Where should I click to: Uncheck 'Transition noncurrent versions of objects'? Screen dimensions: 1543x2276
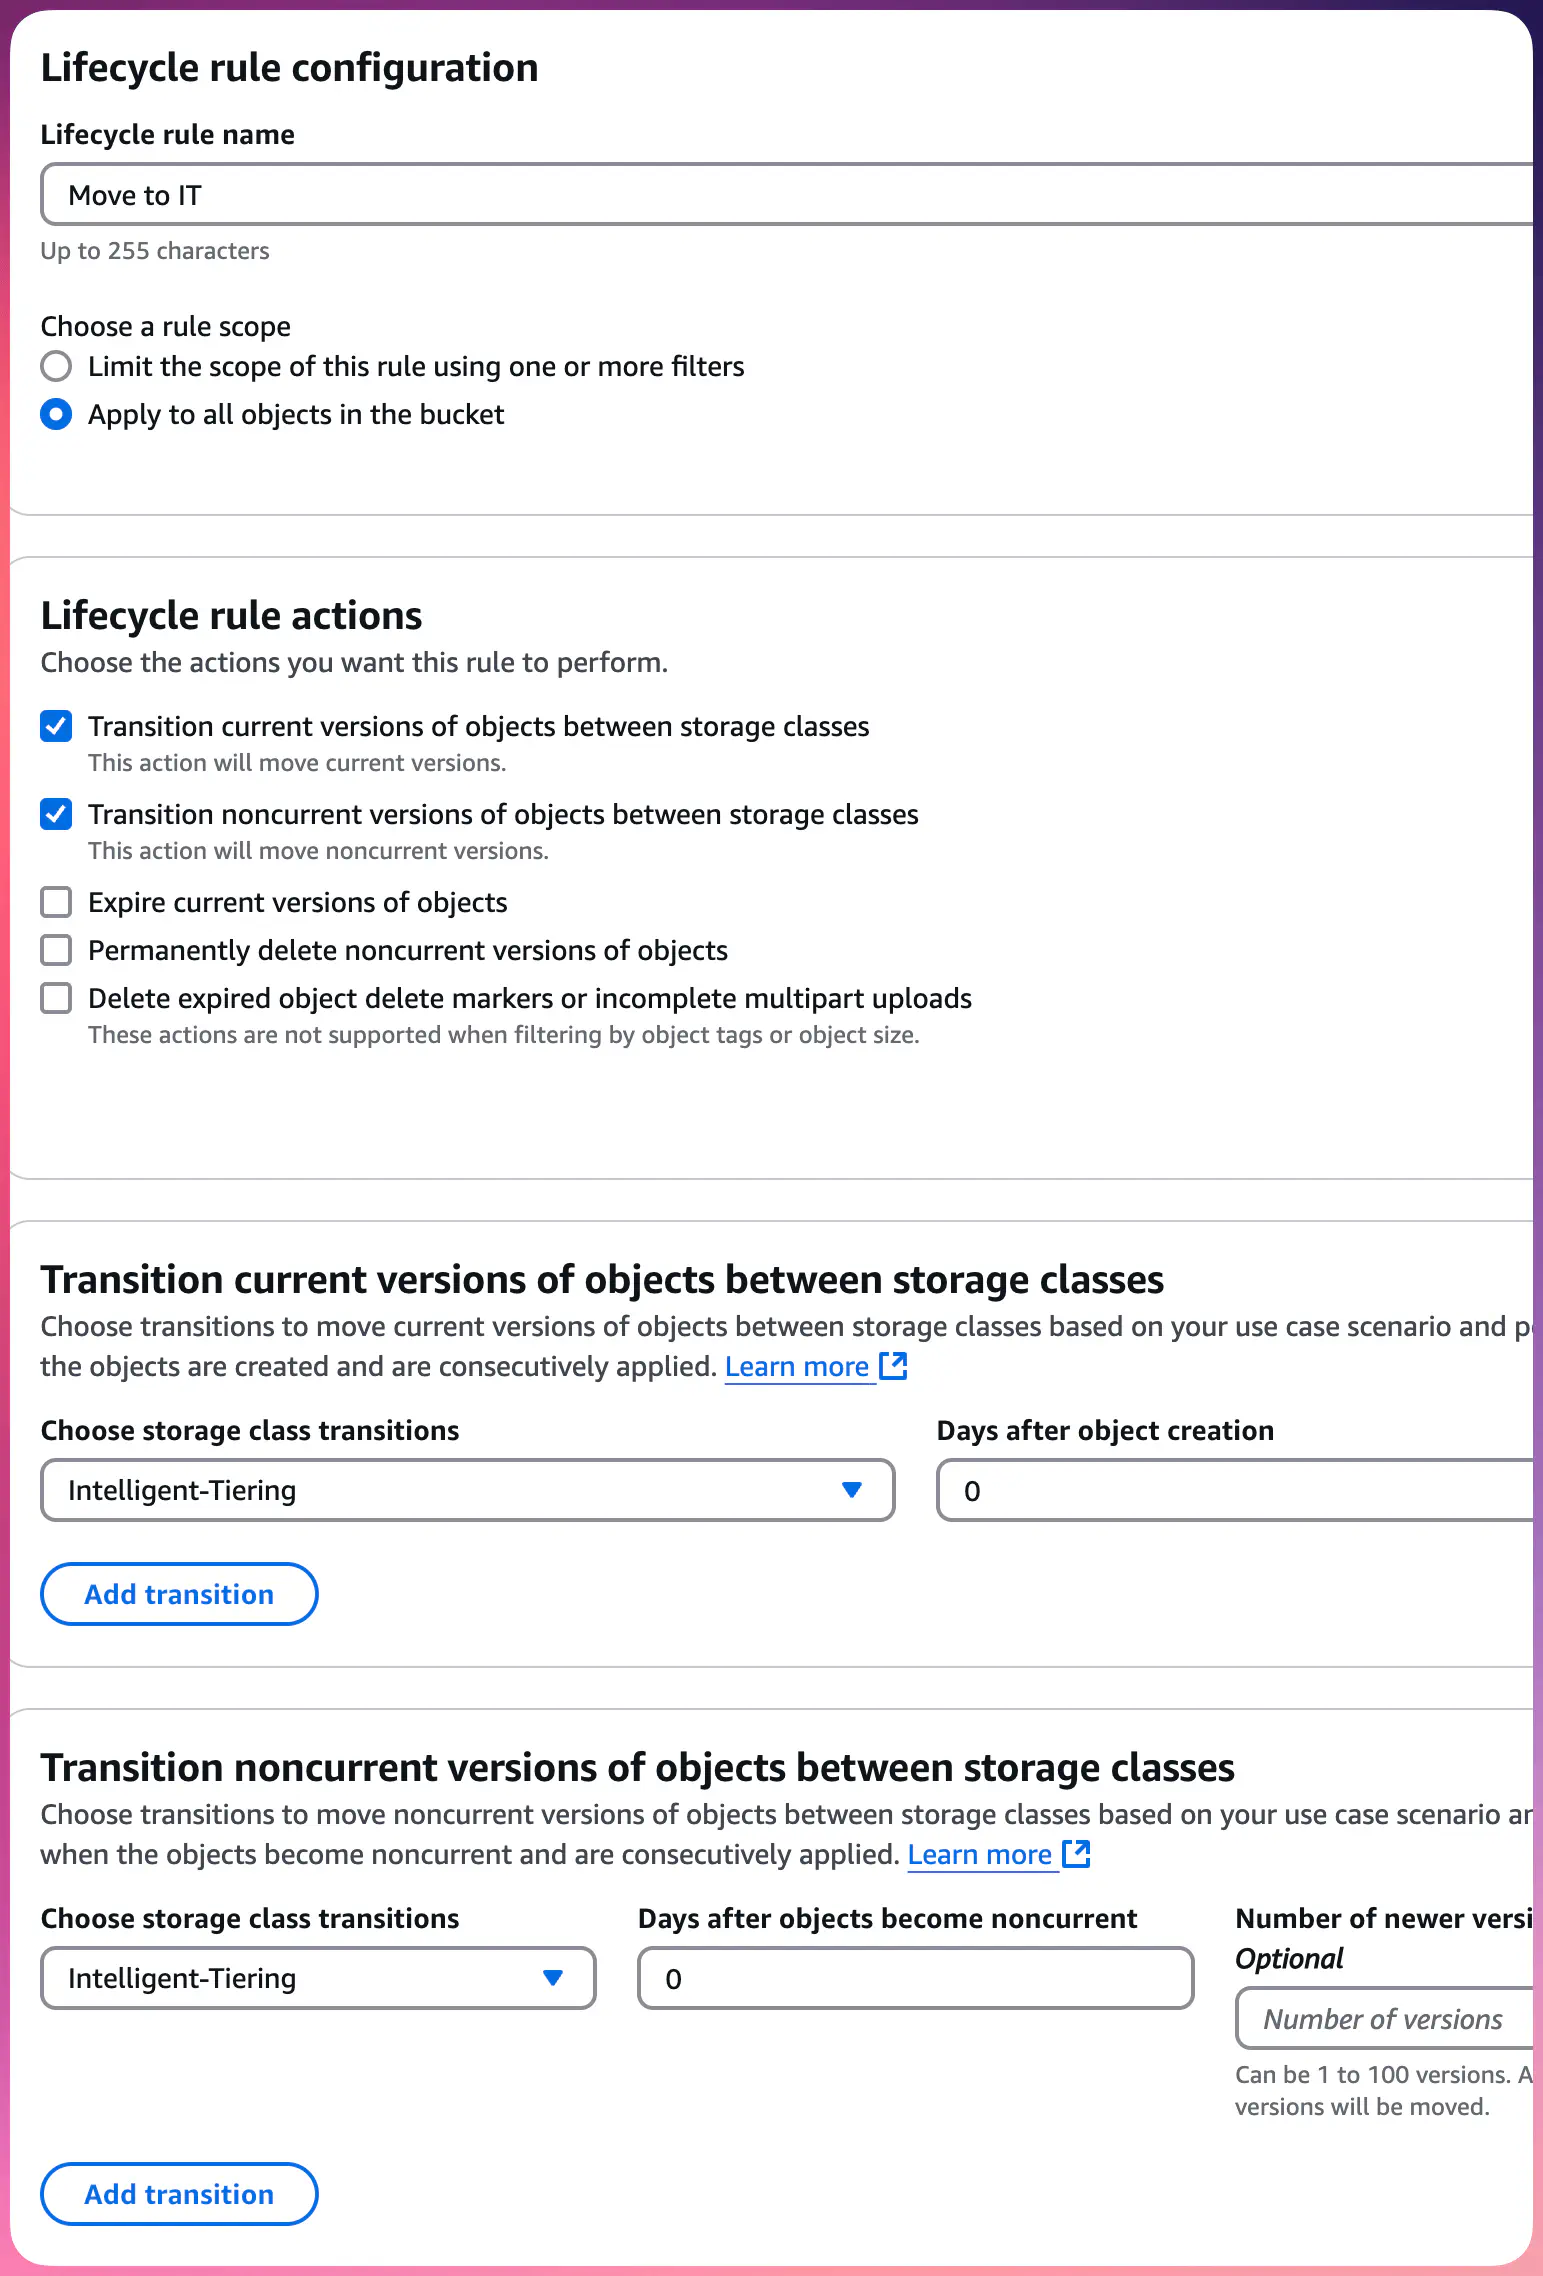pos(56,814)
